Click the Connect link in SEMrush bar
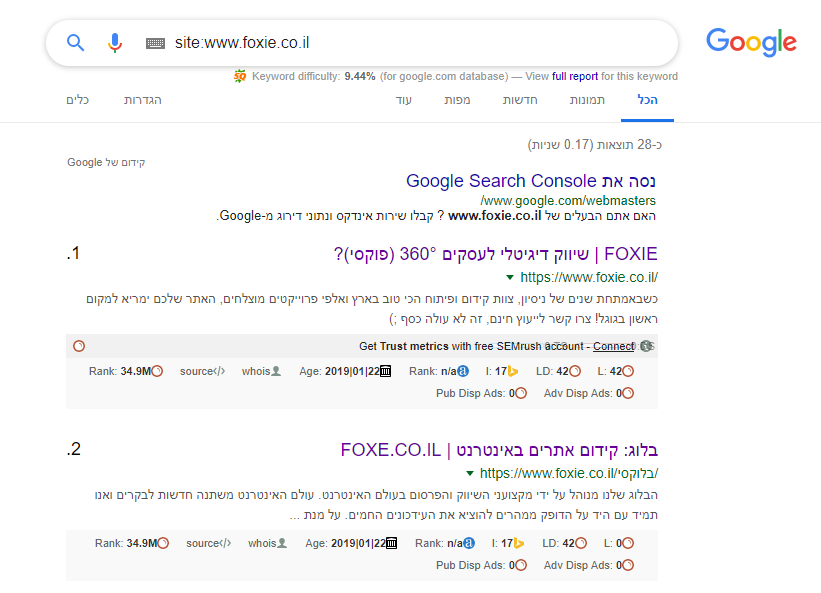The height and width of the screenshot is (593, 821). pyautogui.click(x=613, y=346)
